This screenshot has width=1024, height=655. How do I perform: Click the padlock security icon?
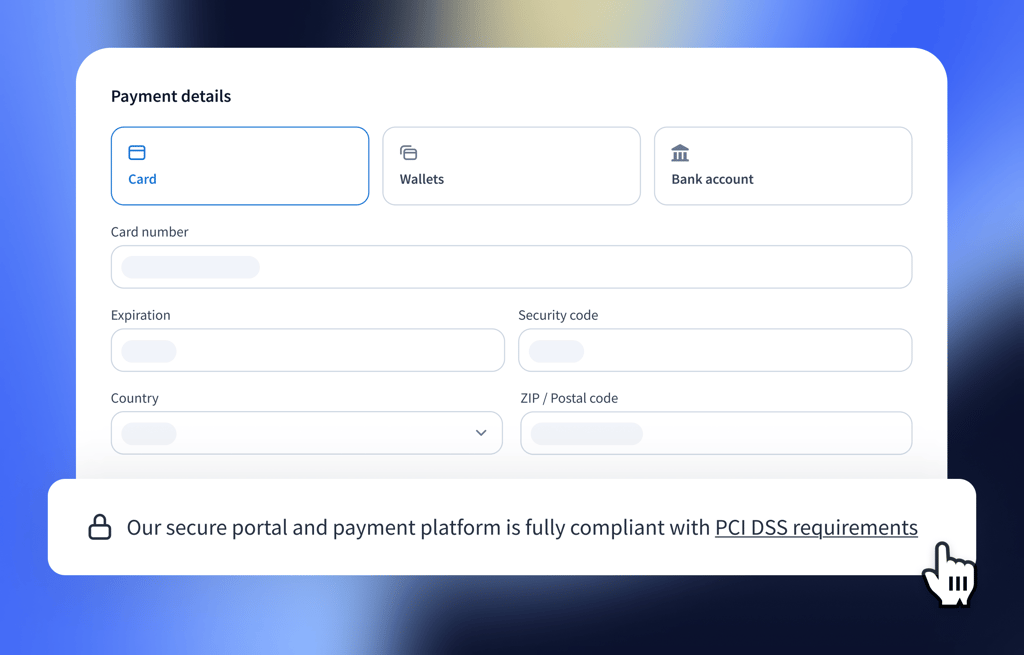pyautogui.click(x=100, y=527)
